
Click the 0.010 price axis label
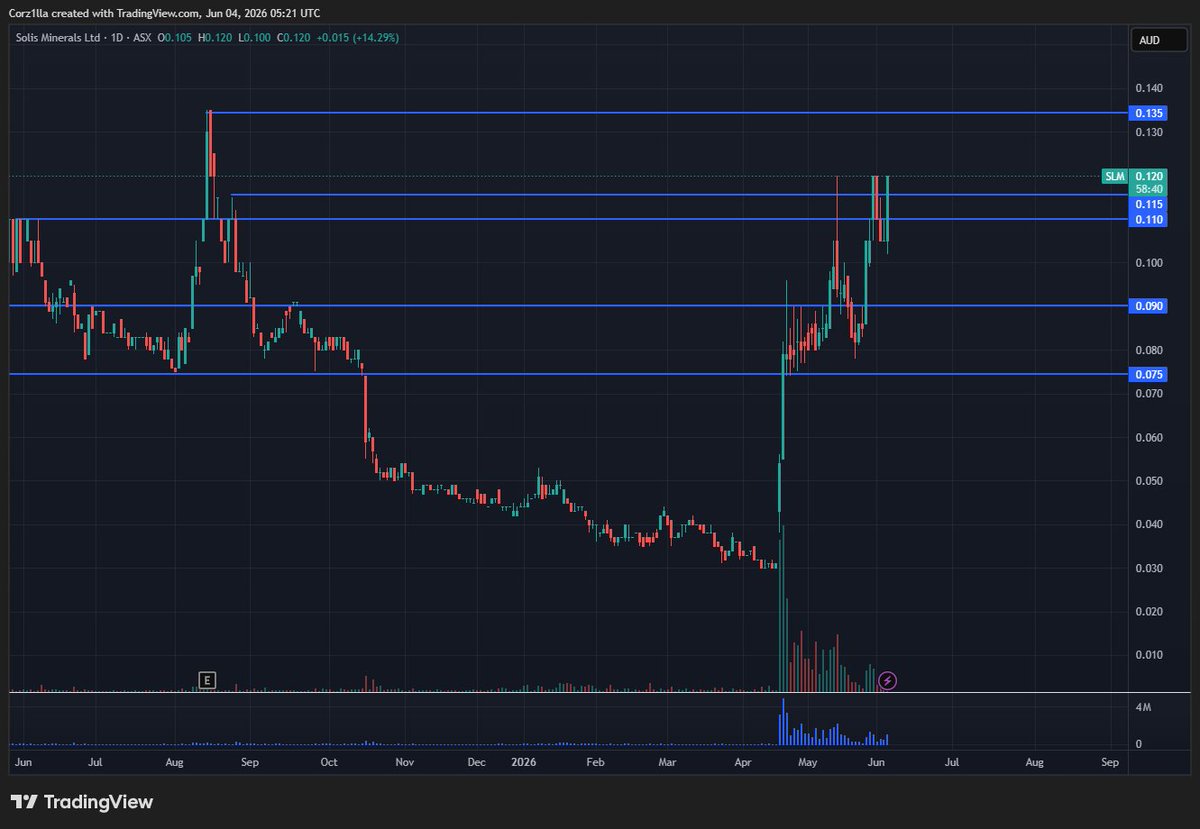pyautogui.click(x=1149, y=655)
